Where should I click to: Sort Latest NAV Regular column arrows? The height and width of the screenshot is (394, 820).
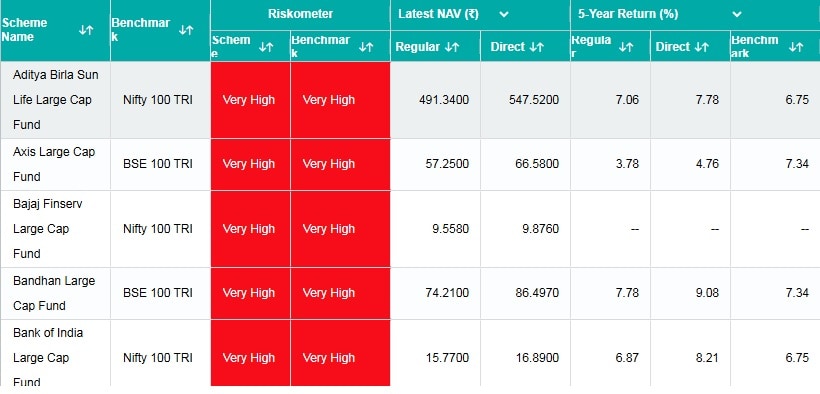coord(452,47)
